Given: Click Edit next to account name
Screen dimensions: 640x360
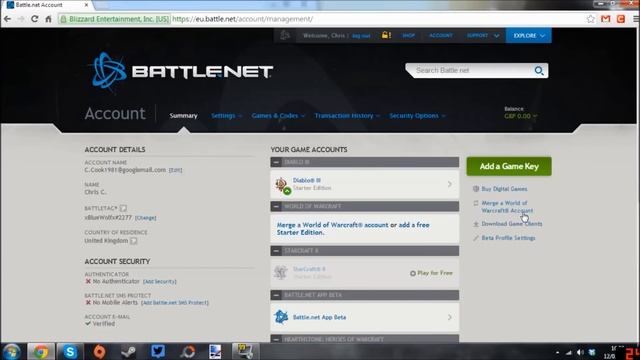Looking at the screenshot, I should [176, 170].
